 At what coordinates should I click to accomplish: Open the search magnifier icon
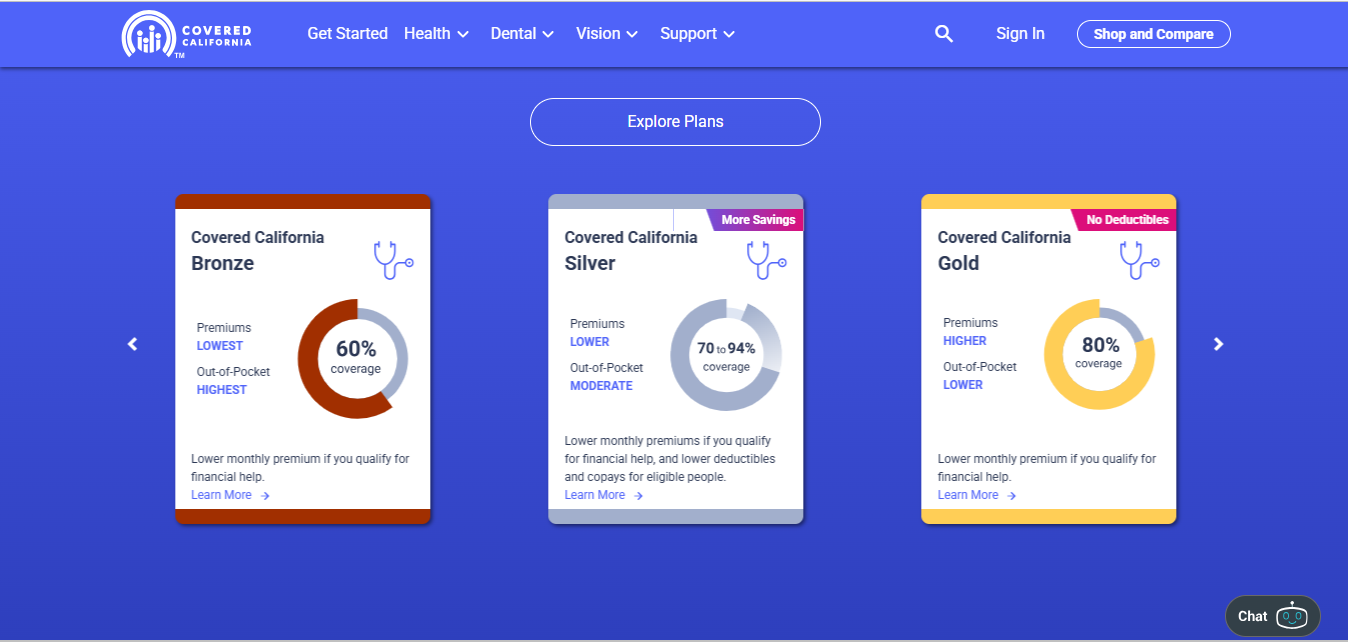click(944, 34)
